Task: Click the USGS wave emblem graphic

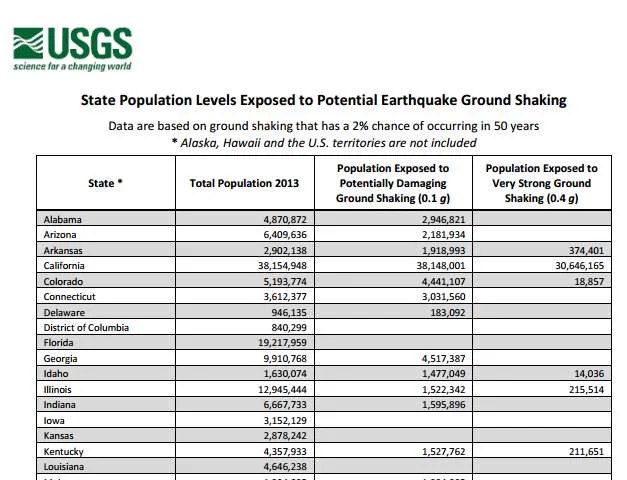Action: pos(28,43)
